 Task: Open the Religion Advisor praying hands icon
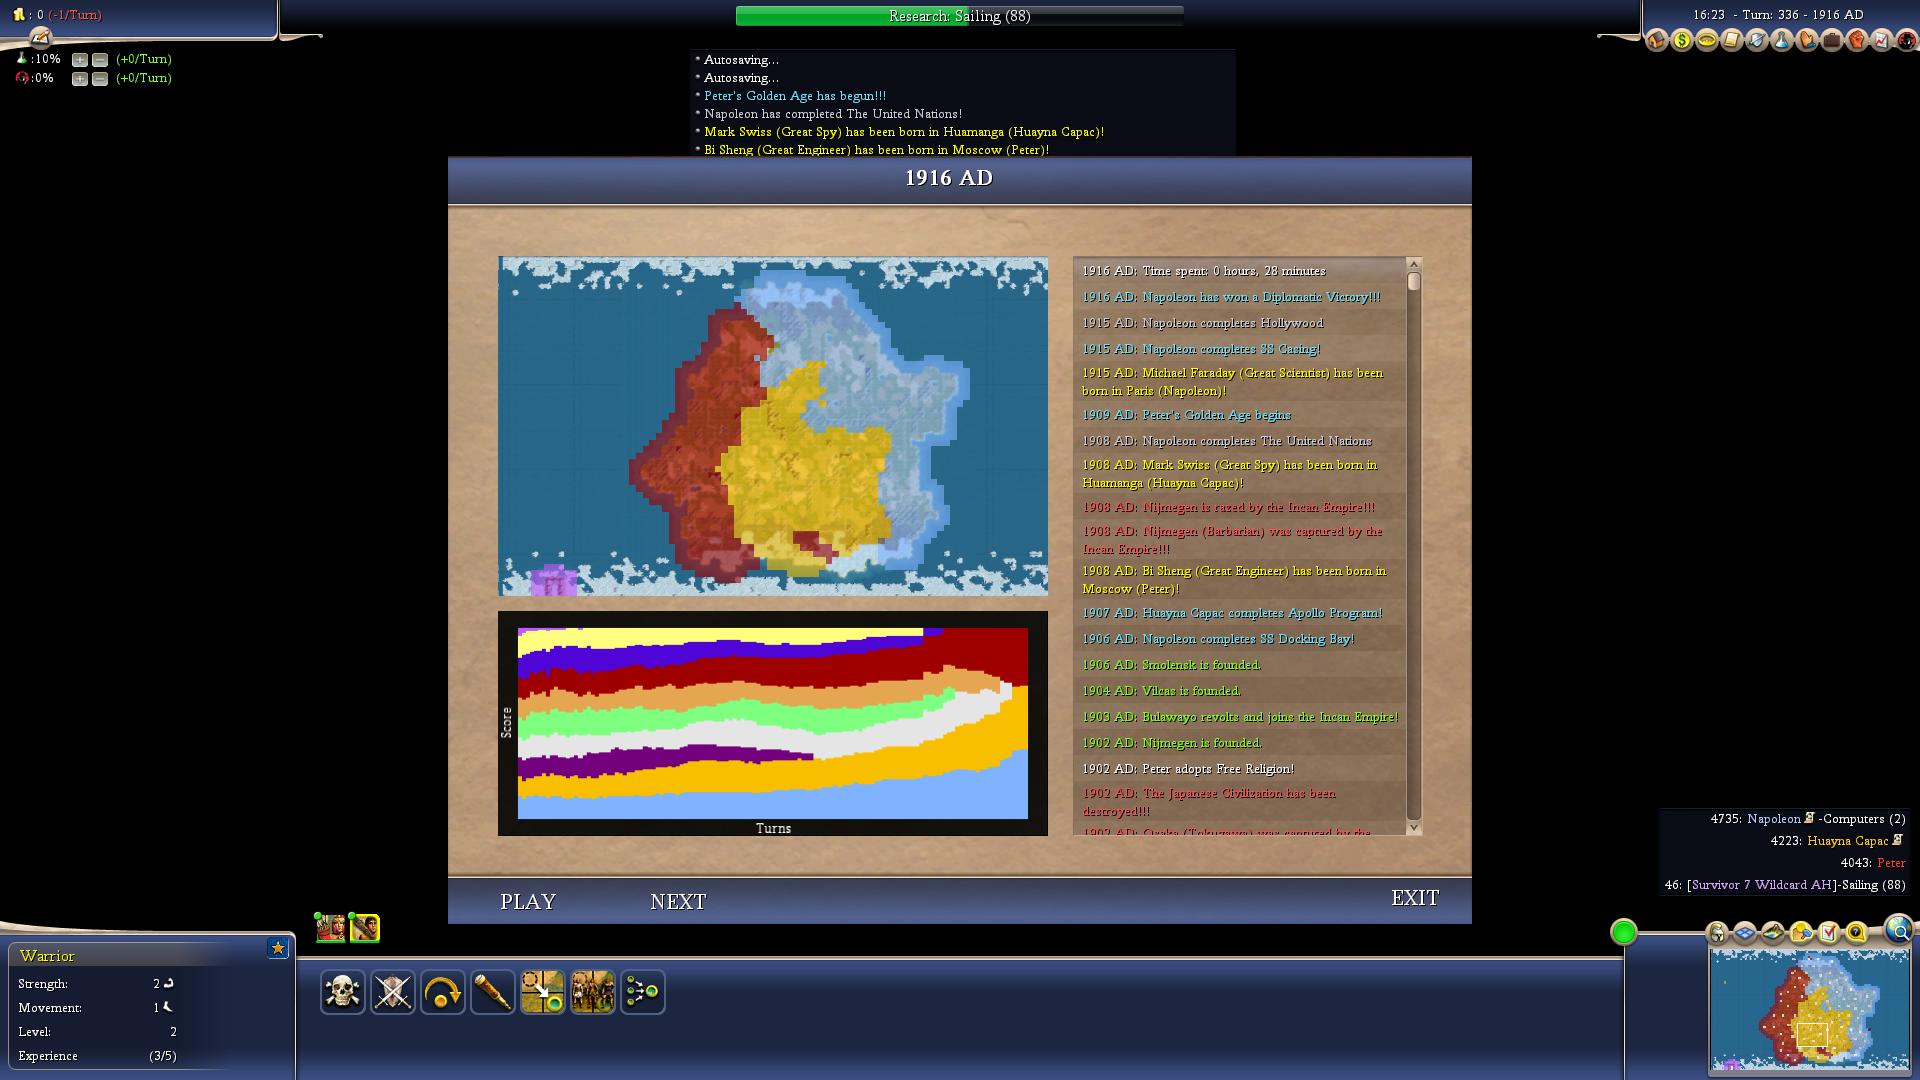(1807, 41)
